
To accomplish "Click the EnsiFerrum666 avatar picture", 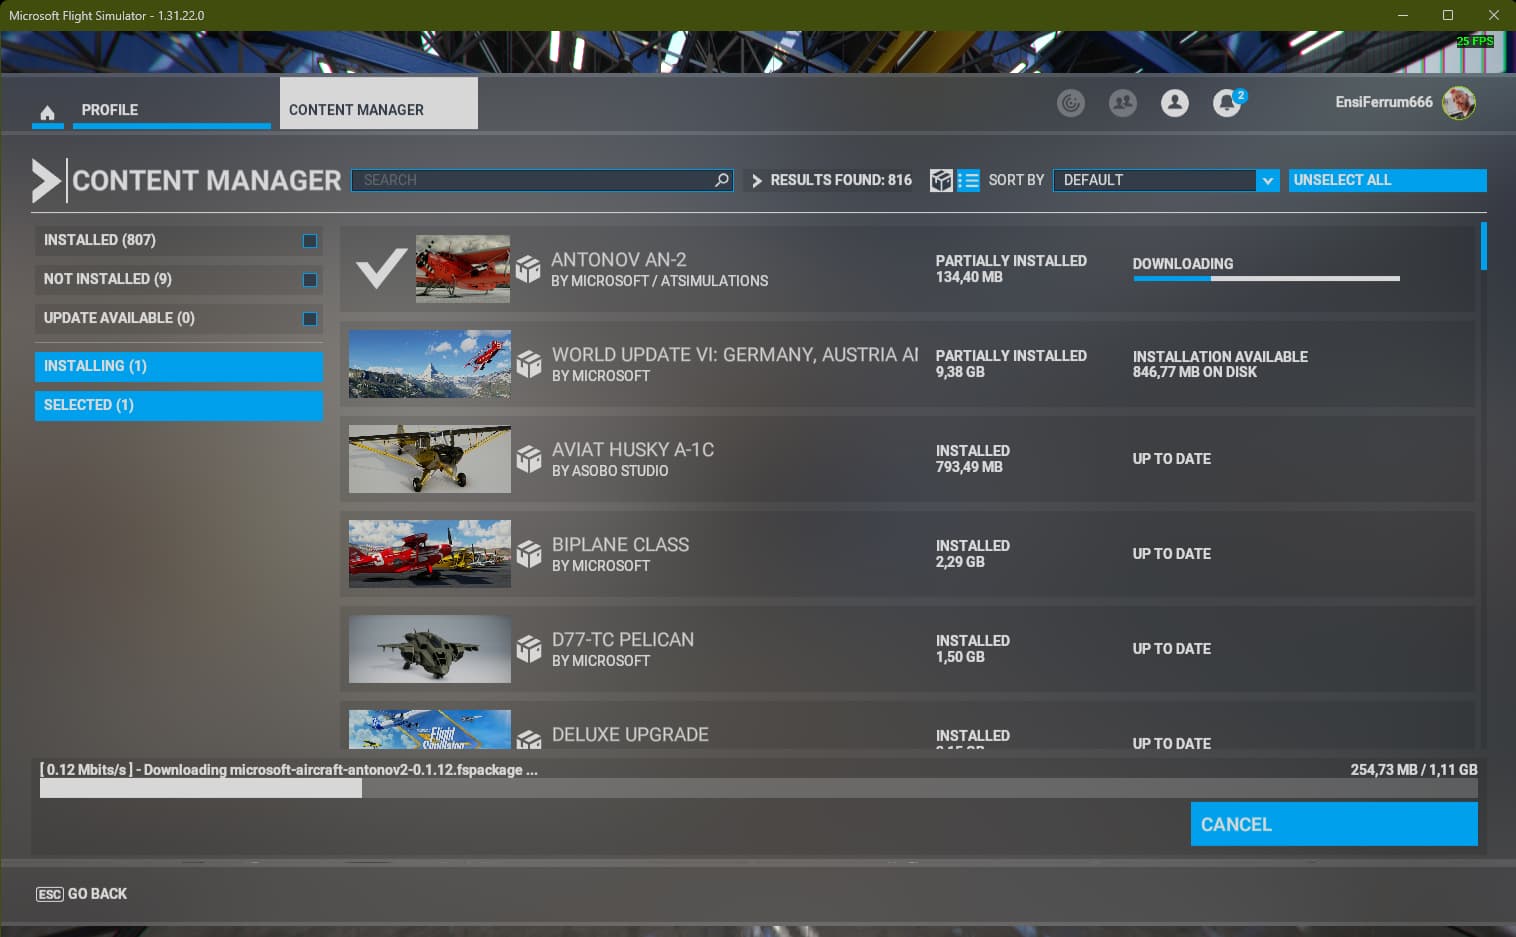I will click(x=1459, y=102).
